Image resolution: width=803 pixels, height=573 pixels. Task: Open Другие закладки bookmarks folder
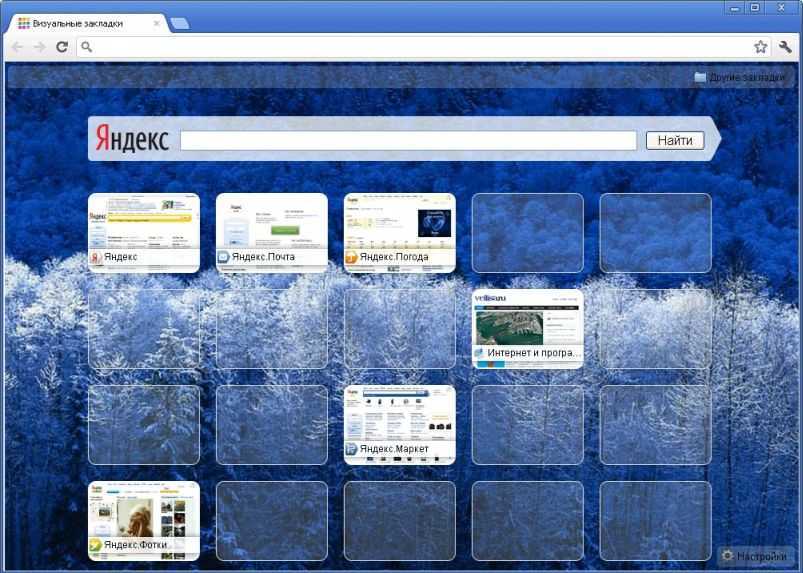point(742,78)
